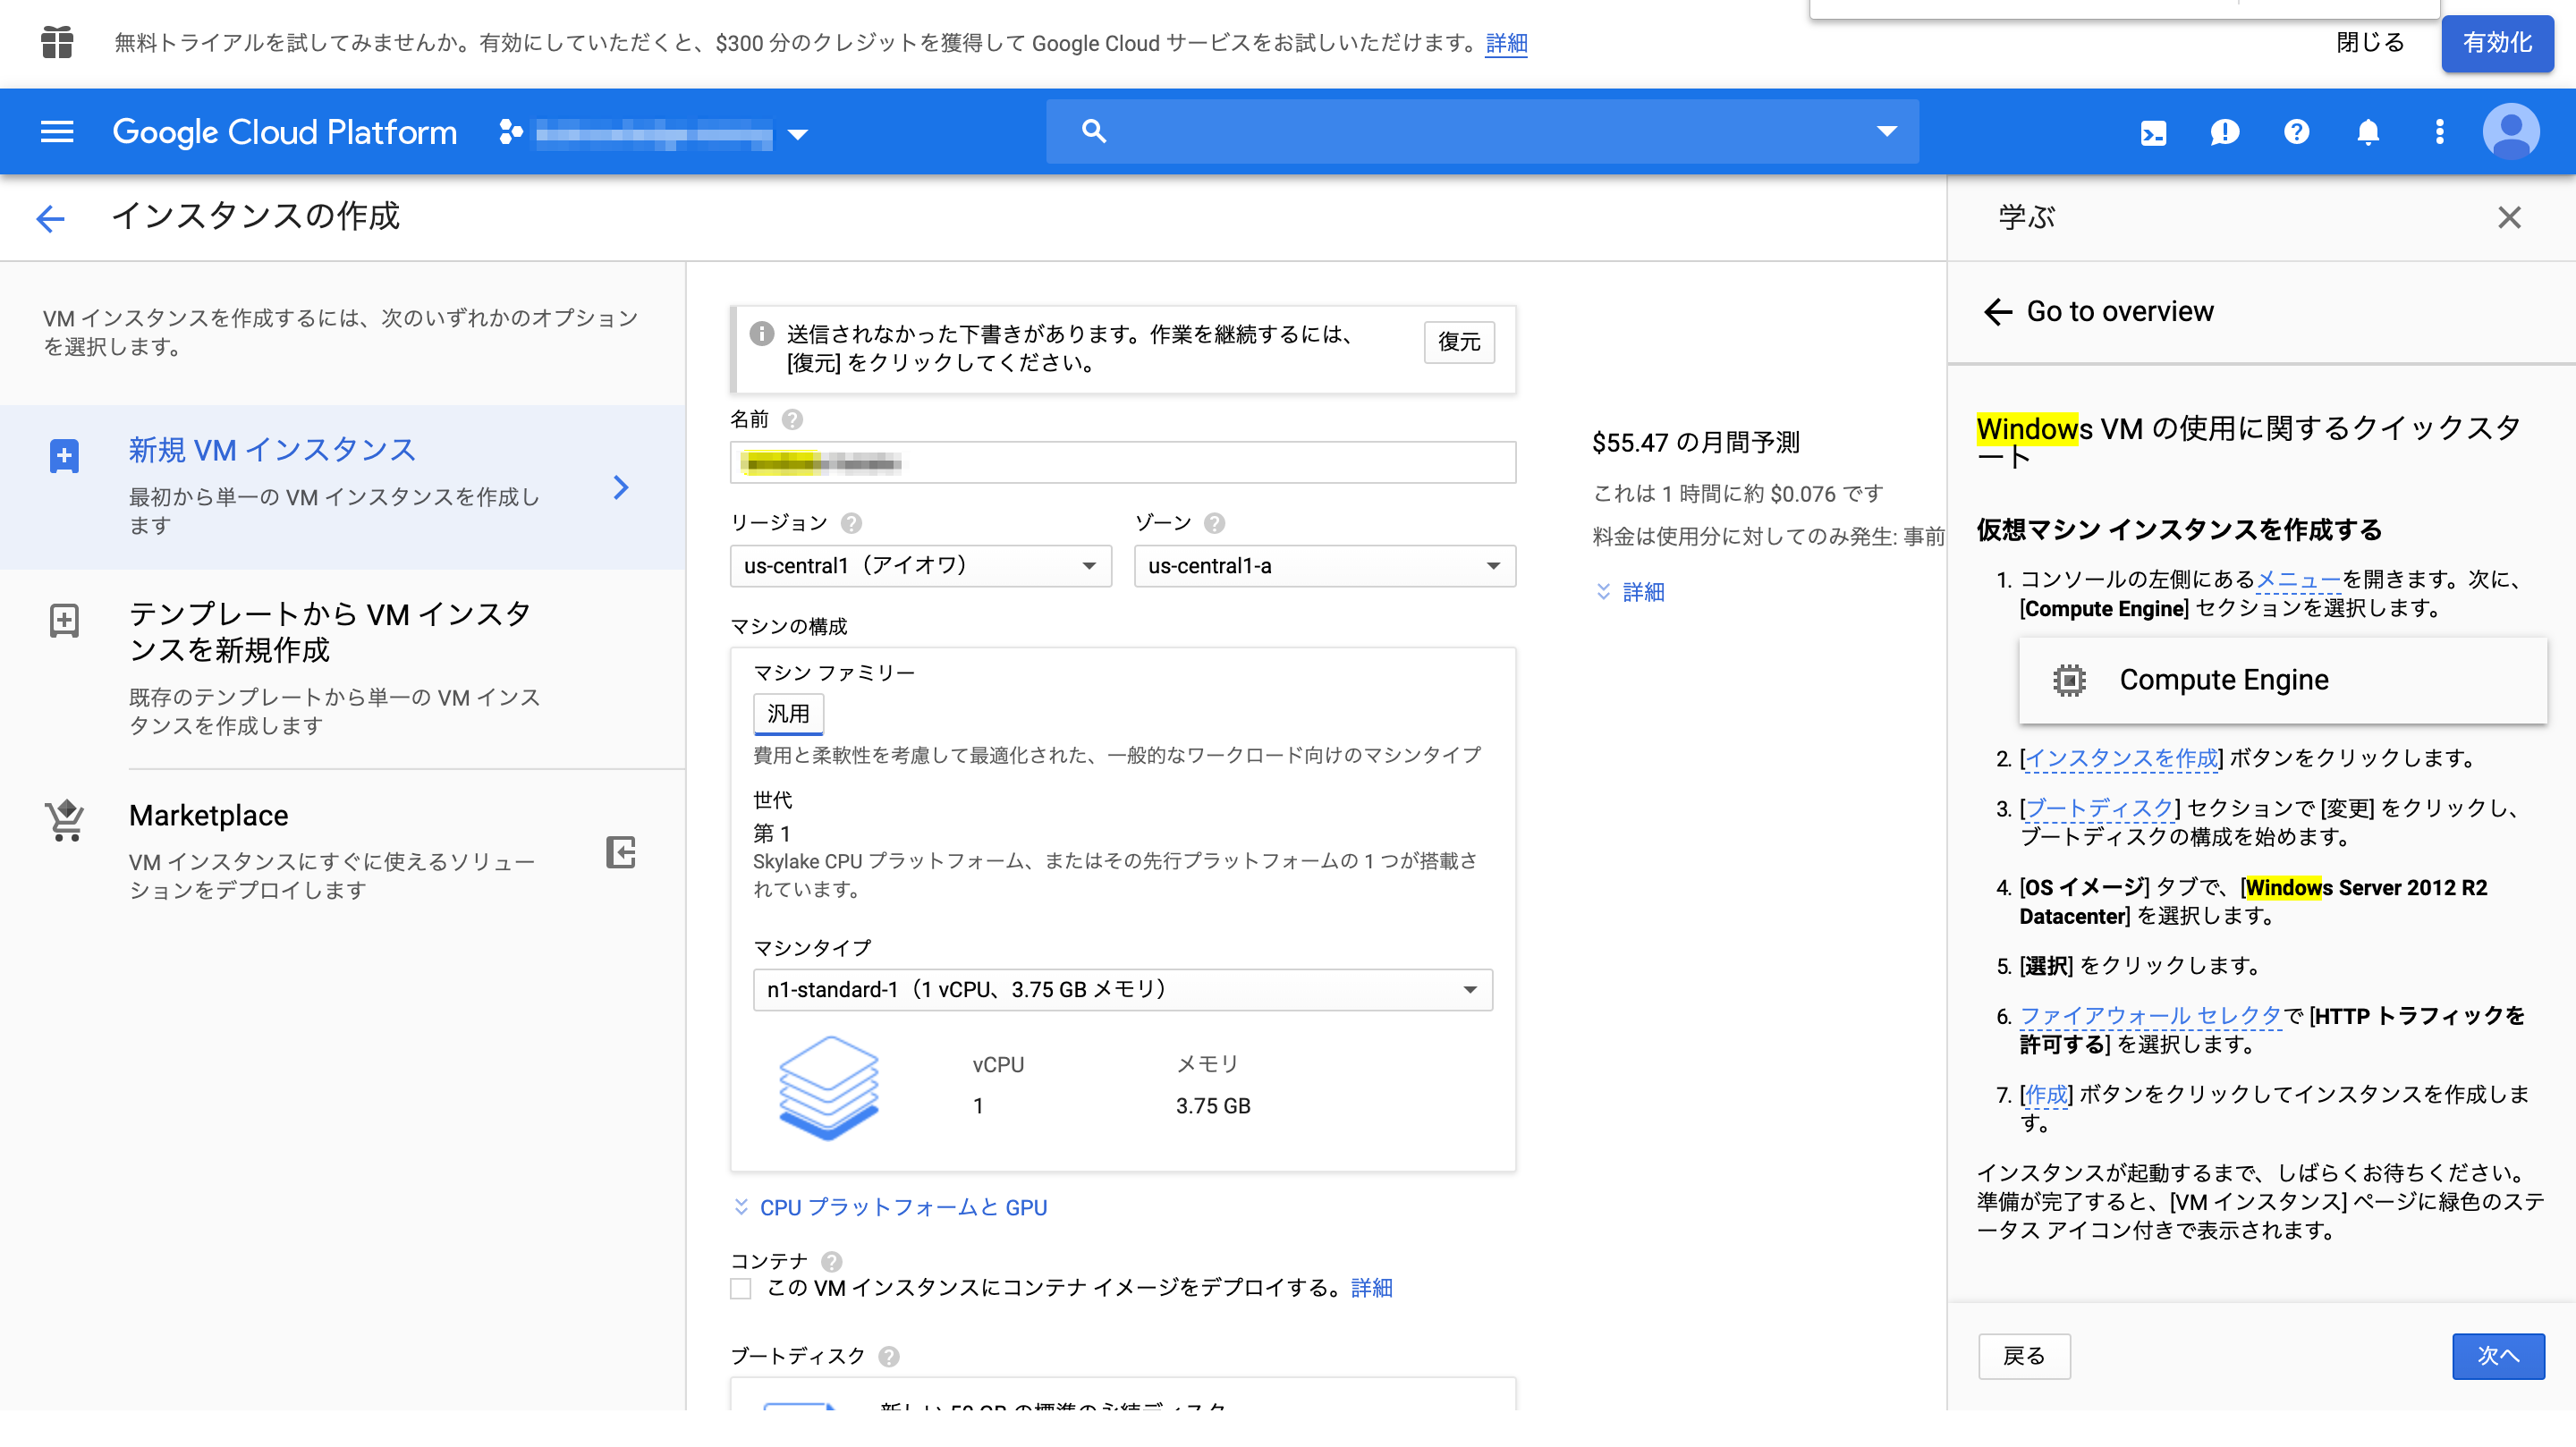Activate the Cloud Shell terminal icon
The width and height of the screenshot is (2576, 1447).
pos(2153,131)
